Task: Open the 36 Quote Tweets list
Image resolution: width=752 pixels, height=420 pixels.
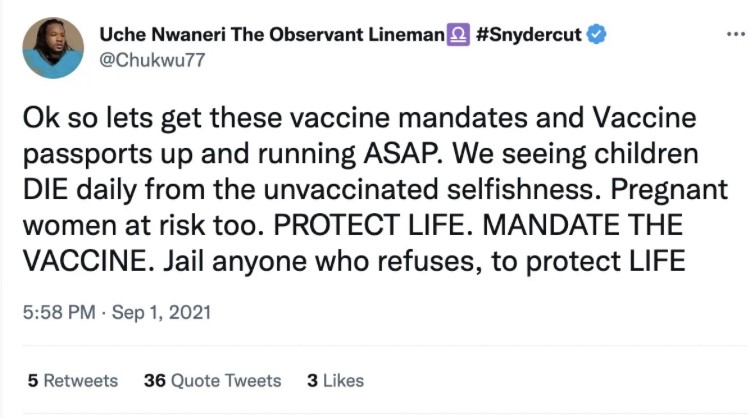Action: coord(213,380)
